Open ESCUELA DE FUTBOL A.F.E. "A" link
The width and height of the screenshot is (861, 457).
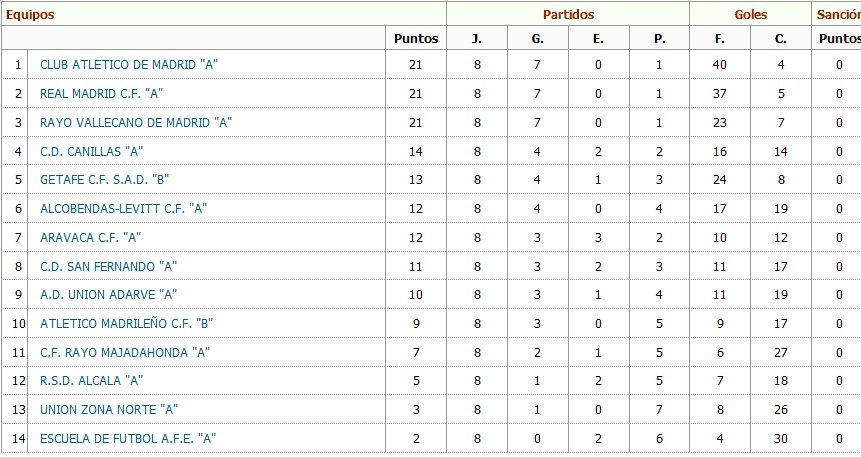coord(128,439)
